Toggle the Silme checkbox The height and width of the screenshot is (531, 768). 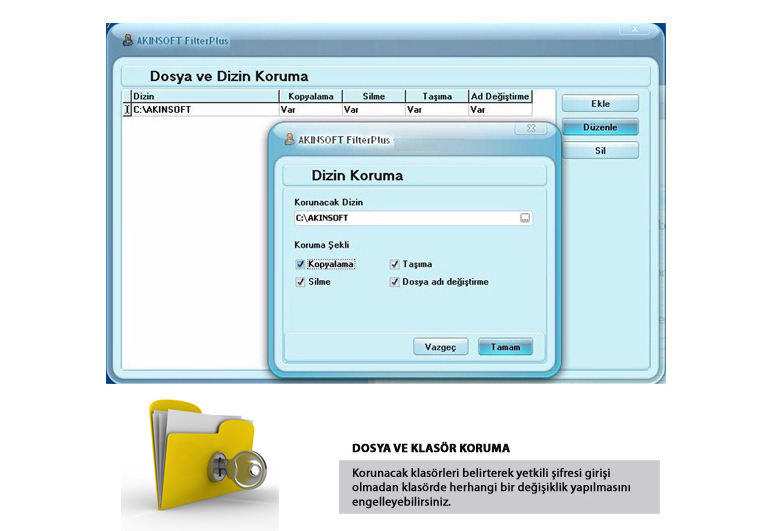(300, 282)
